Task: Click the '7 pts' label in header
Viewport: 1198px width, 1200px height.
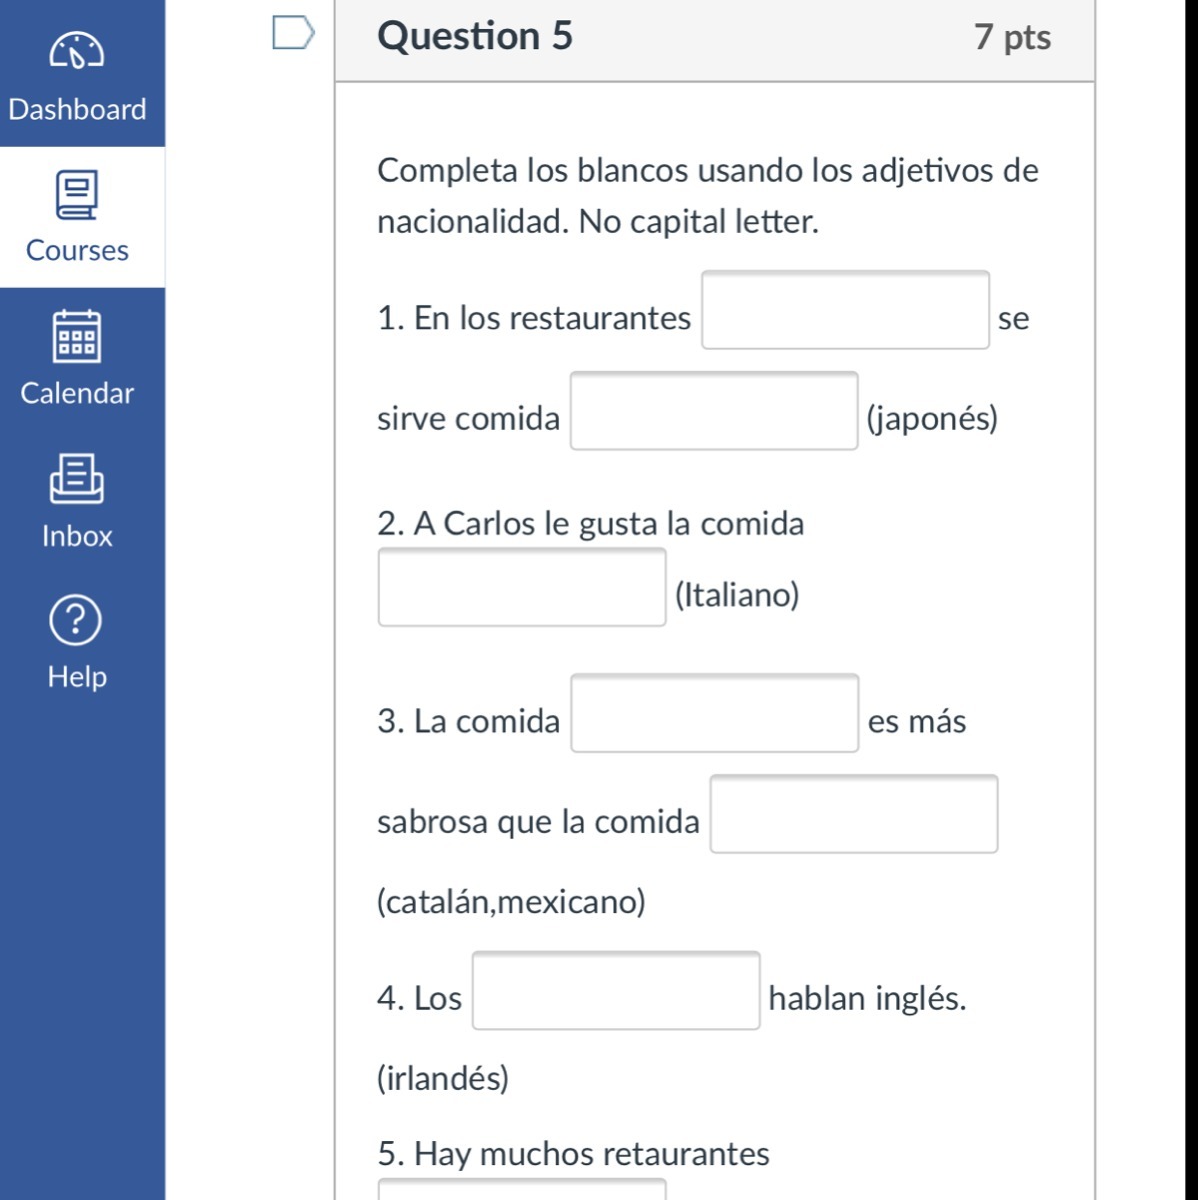Action: pos(1012,37)
